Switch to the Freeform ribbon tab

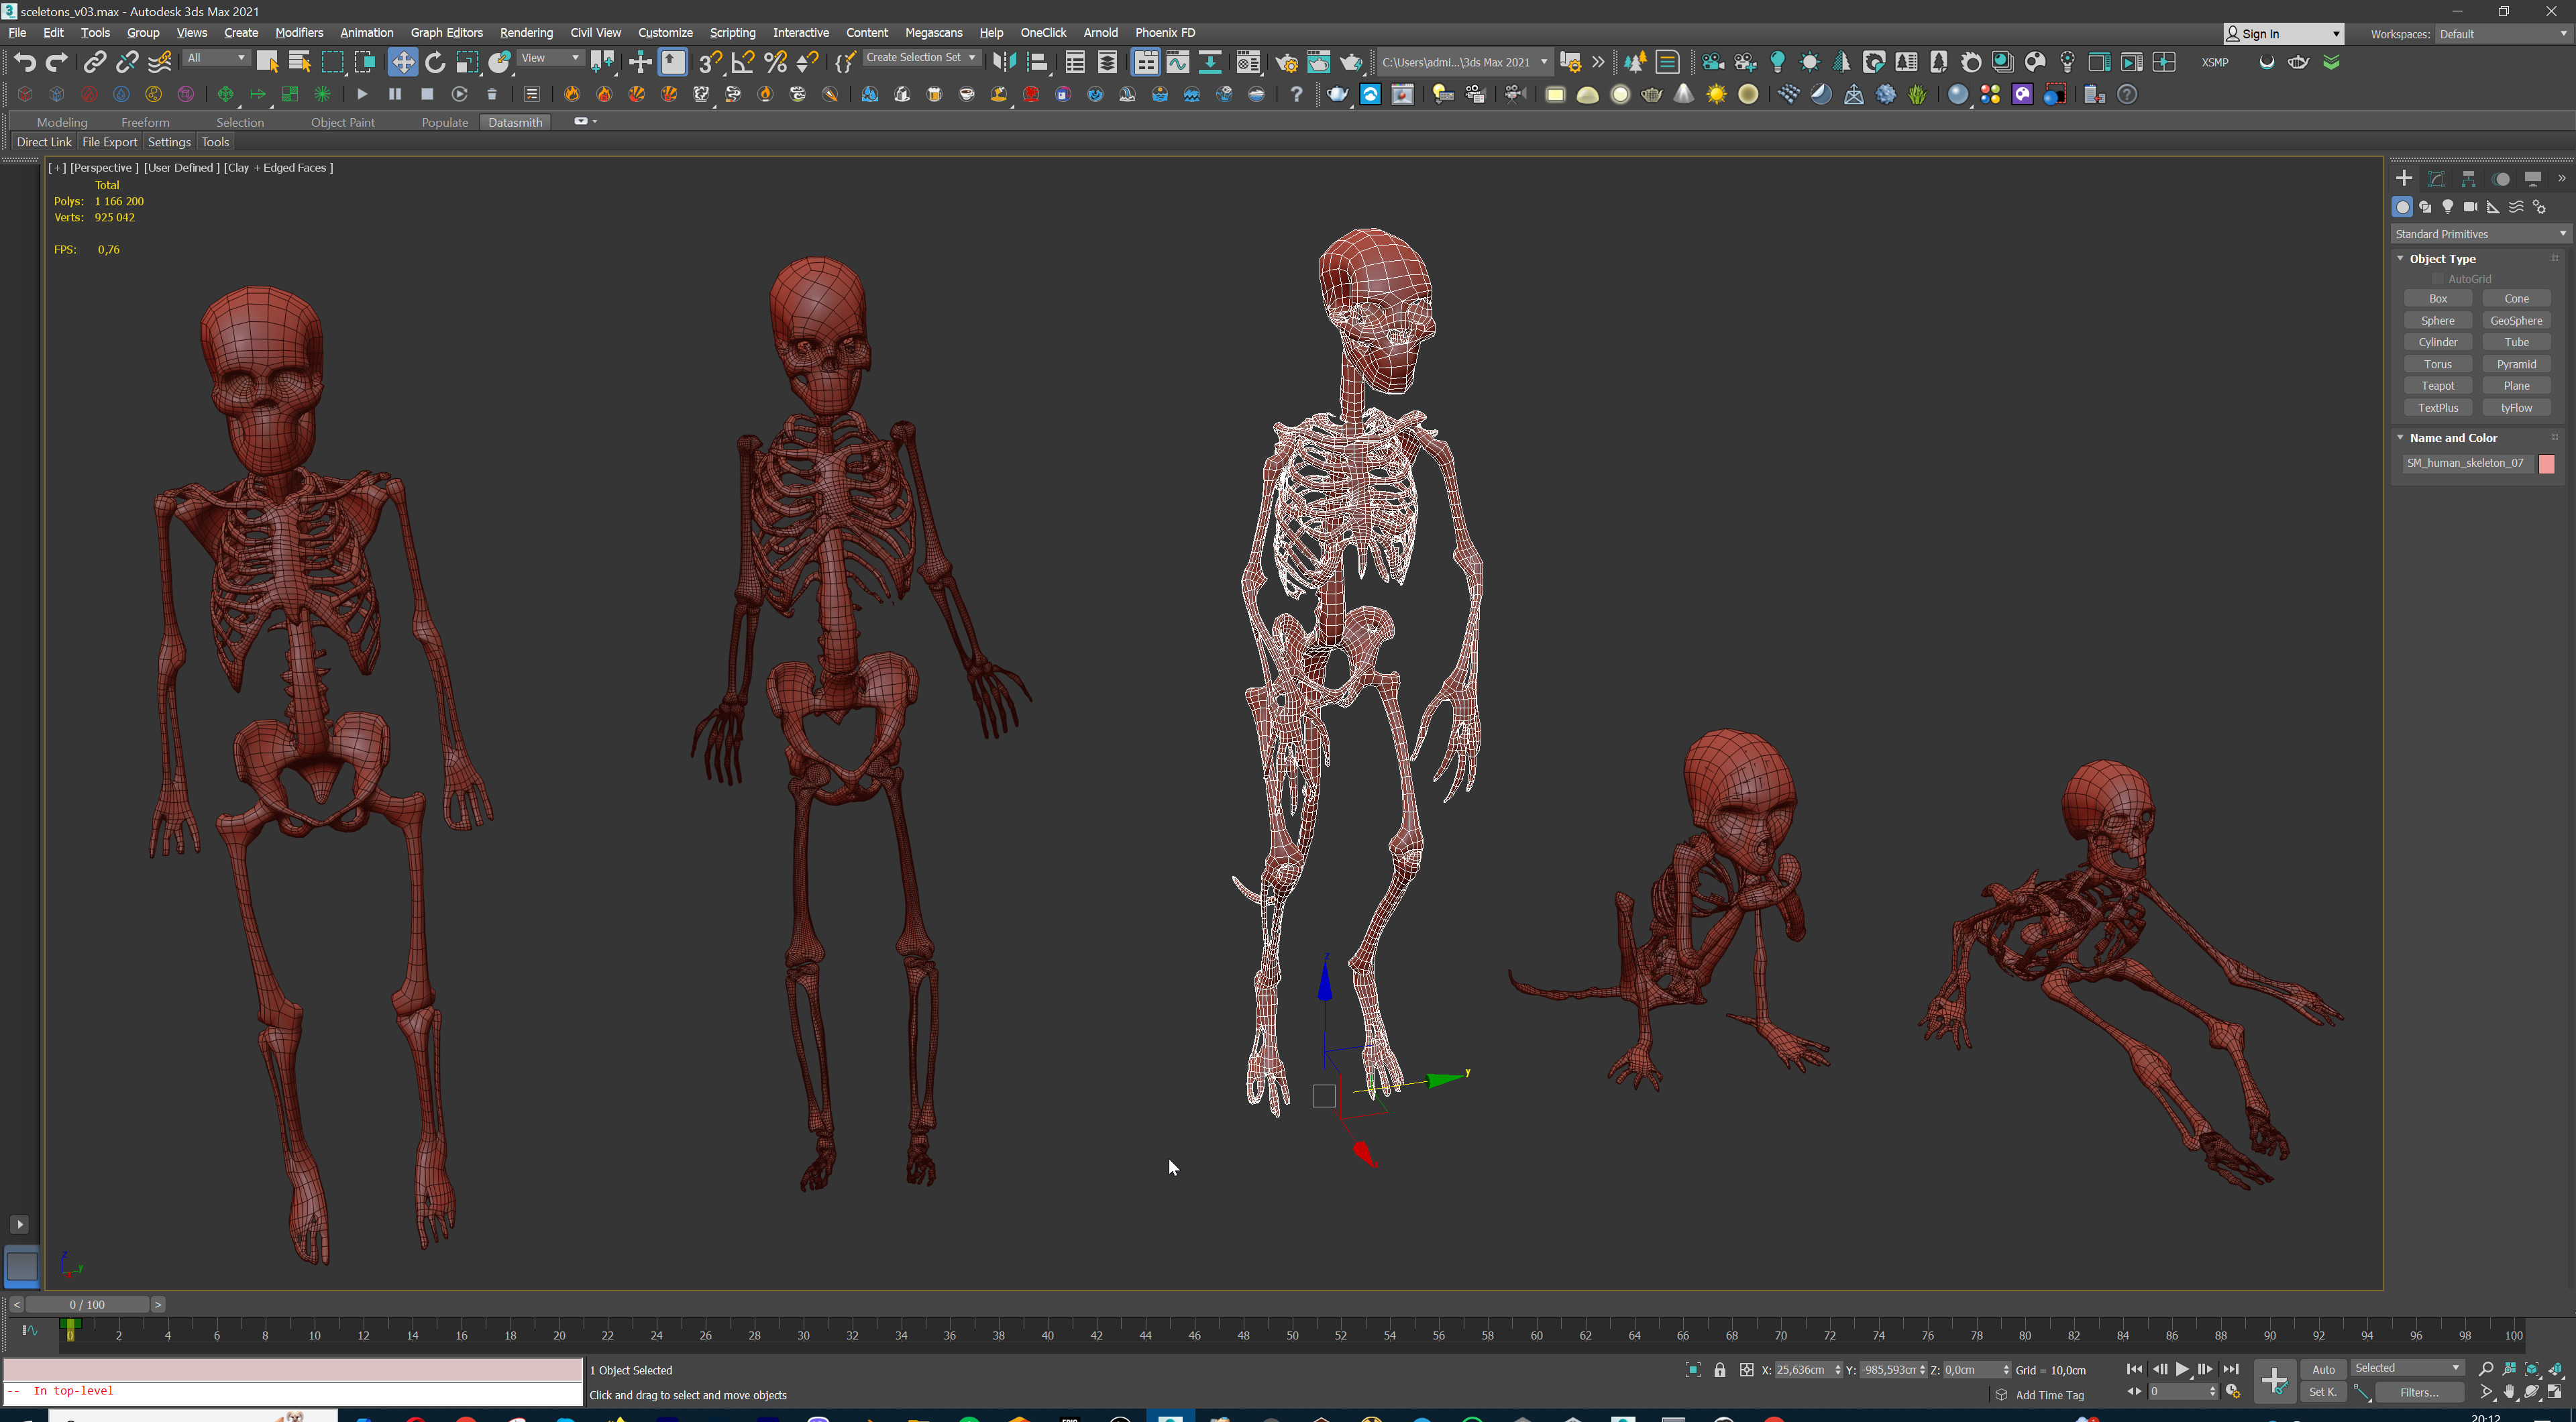pos(145,122)
